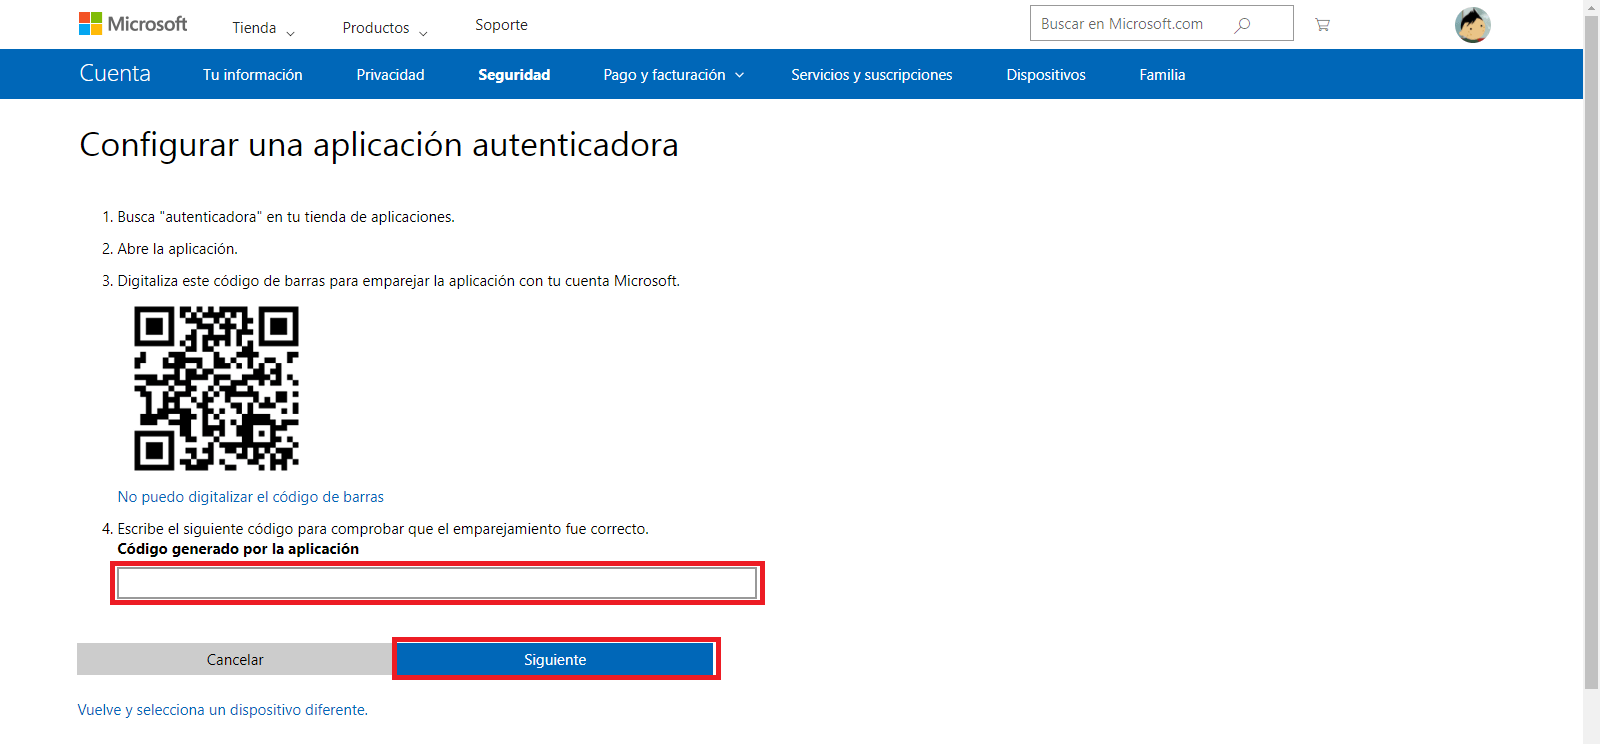Open the user profile avatar
Image resolution: width=1600 pixels, height=744 pixels.
[x=1472, y=25]
